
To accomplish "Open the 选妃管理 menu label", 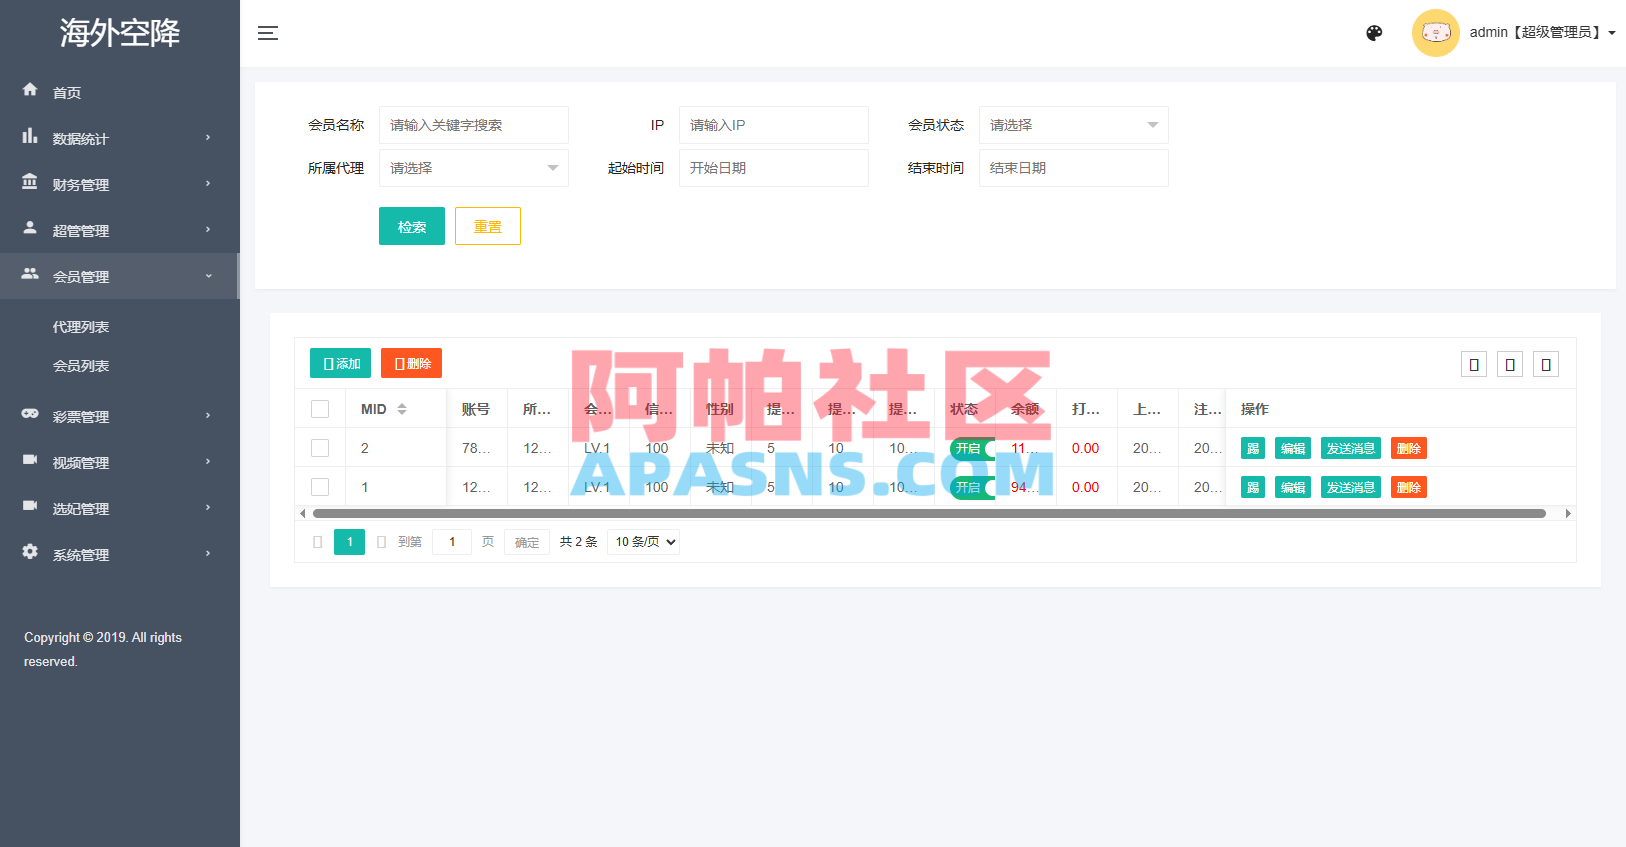I will 81,509.
